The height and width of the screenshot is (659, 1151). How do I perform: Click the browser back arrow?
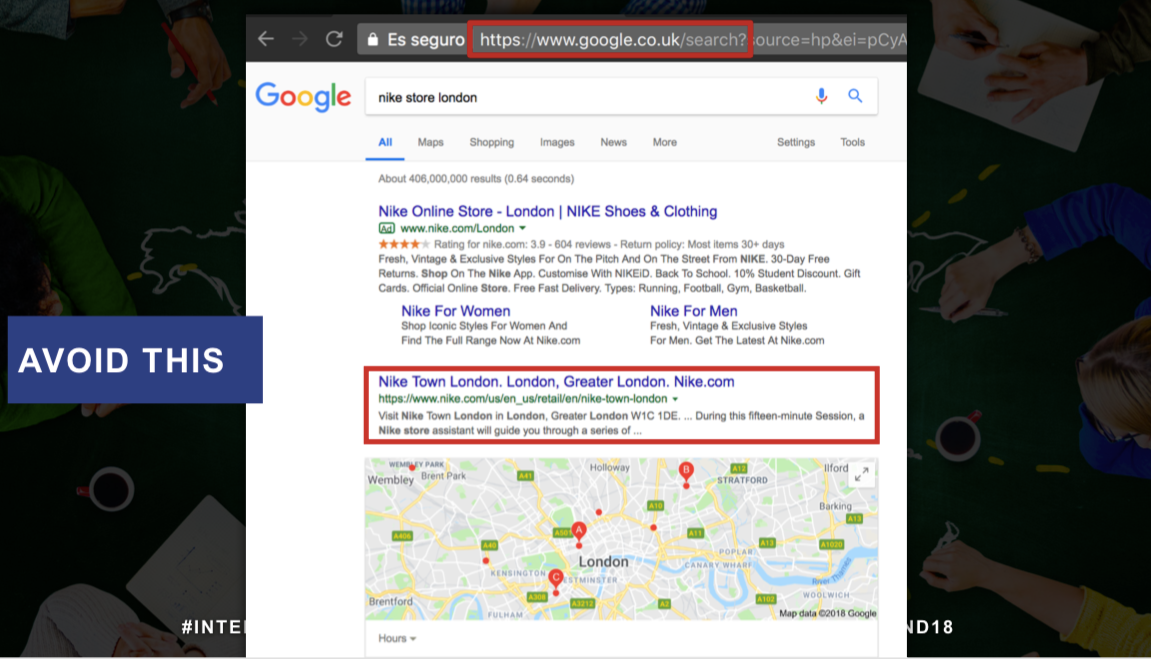click(266, 39)
